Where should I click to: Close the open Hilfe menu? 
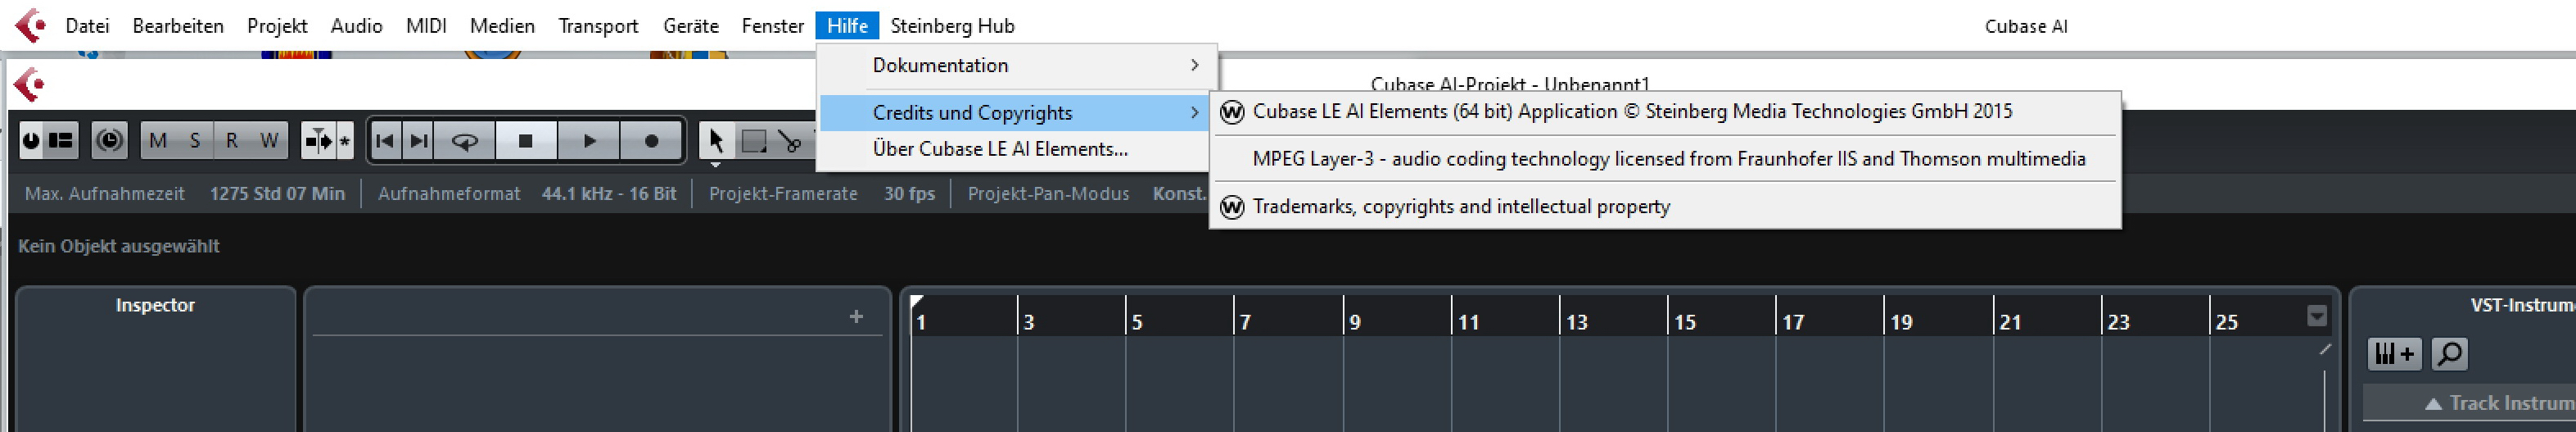tap(847, 26)
